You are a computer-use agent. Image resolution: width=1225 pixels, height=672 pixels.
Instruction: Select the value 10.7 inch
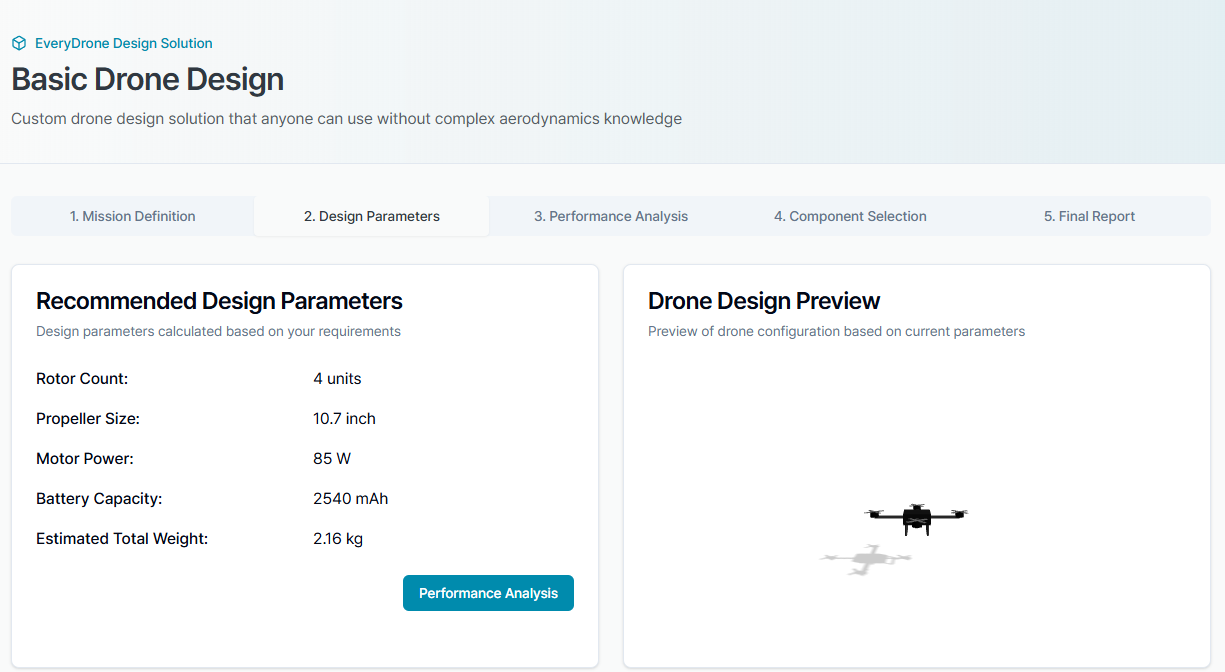(344, 419)
